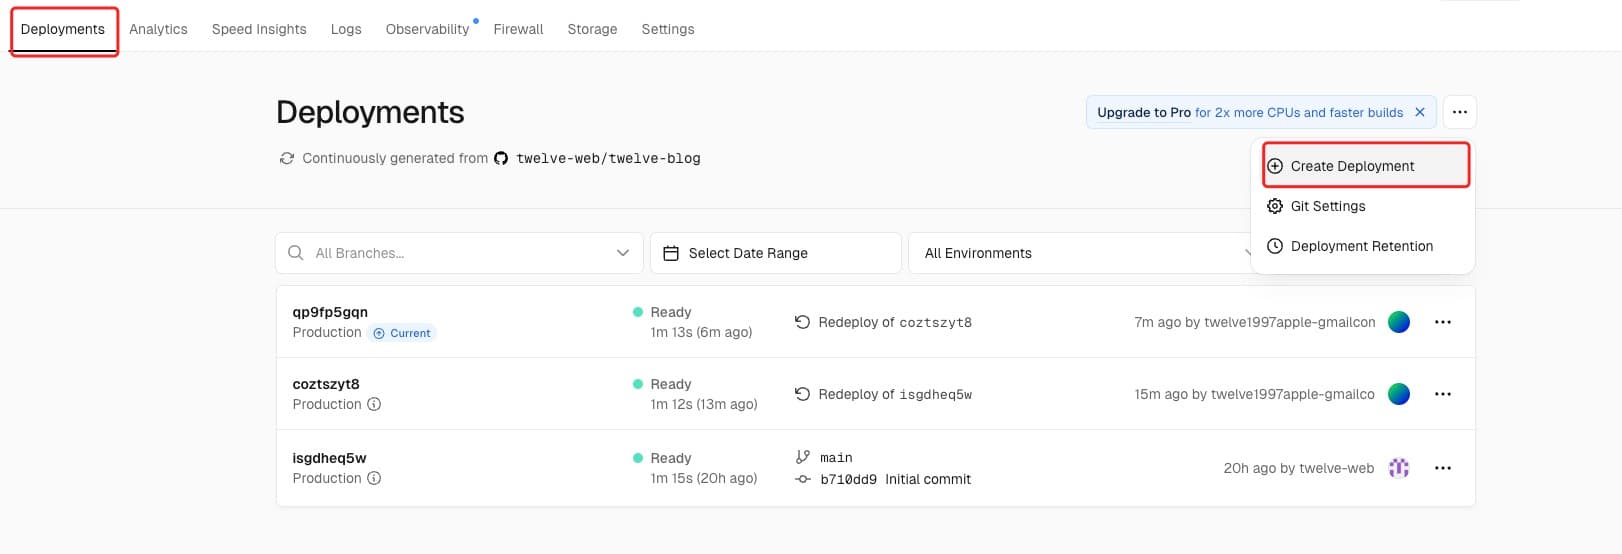This screenshot has width=1622, height=554.
Task: Click the Ready status of qp9fp5gqn
Action: coord(662,312)
